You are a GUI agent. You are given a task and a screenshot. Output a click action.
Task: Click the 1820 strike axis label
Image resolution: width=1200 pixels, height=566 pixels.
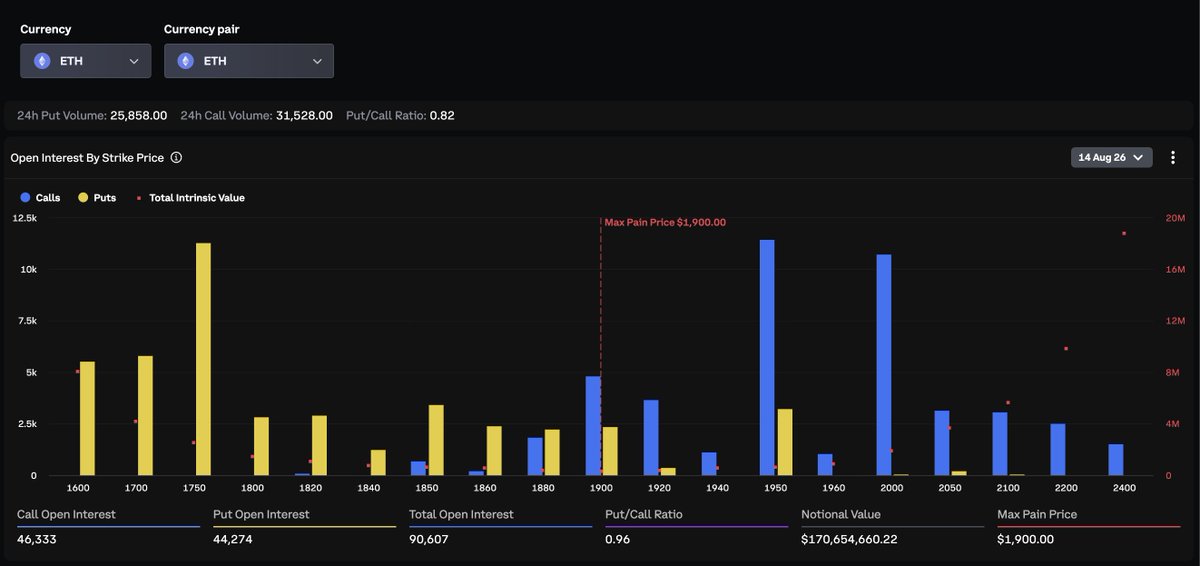(311, 488)
